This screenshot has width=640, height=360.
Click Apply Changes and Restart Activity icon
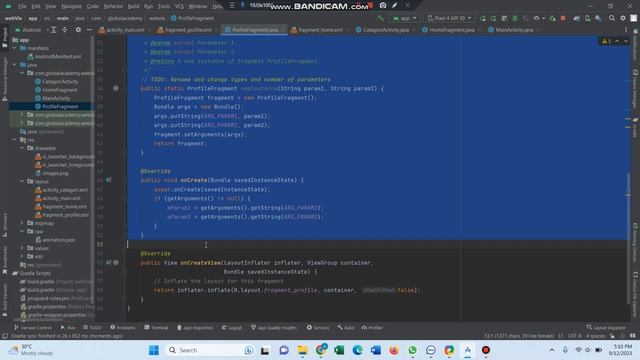coord(493,18)
